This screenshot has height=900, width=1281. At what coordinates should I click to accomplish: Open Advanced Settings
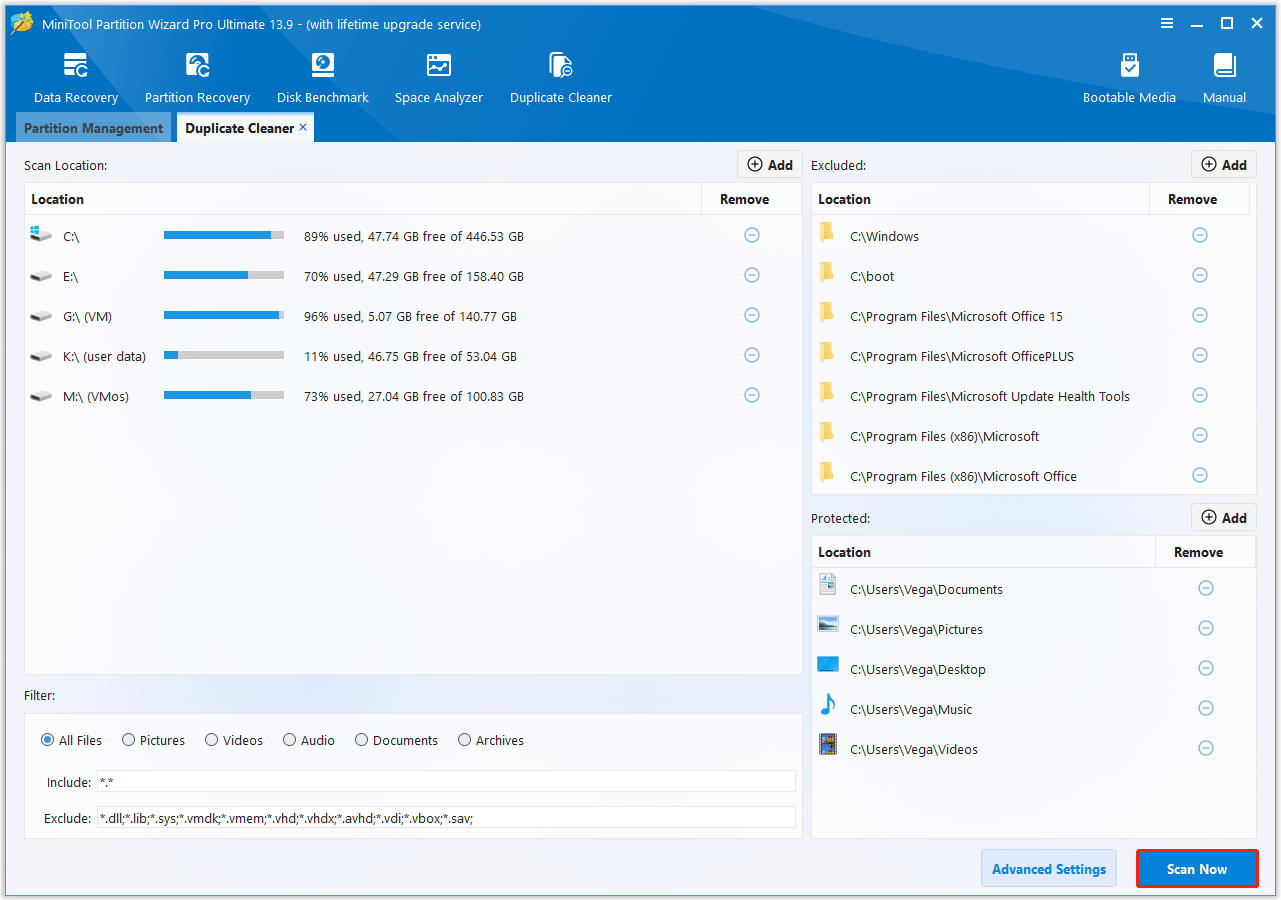1049,869
